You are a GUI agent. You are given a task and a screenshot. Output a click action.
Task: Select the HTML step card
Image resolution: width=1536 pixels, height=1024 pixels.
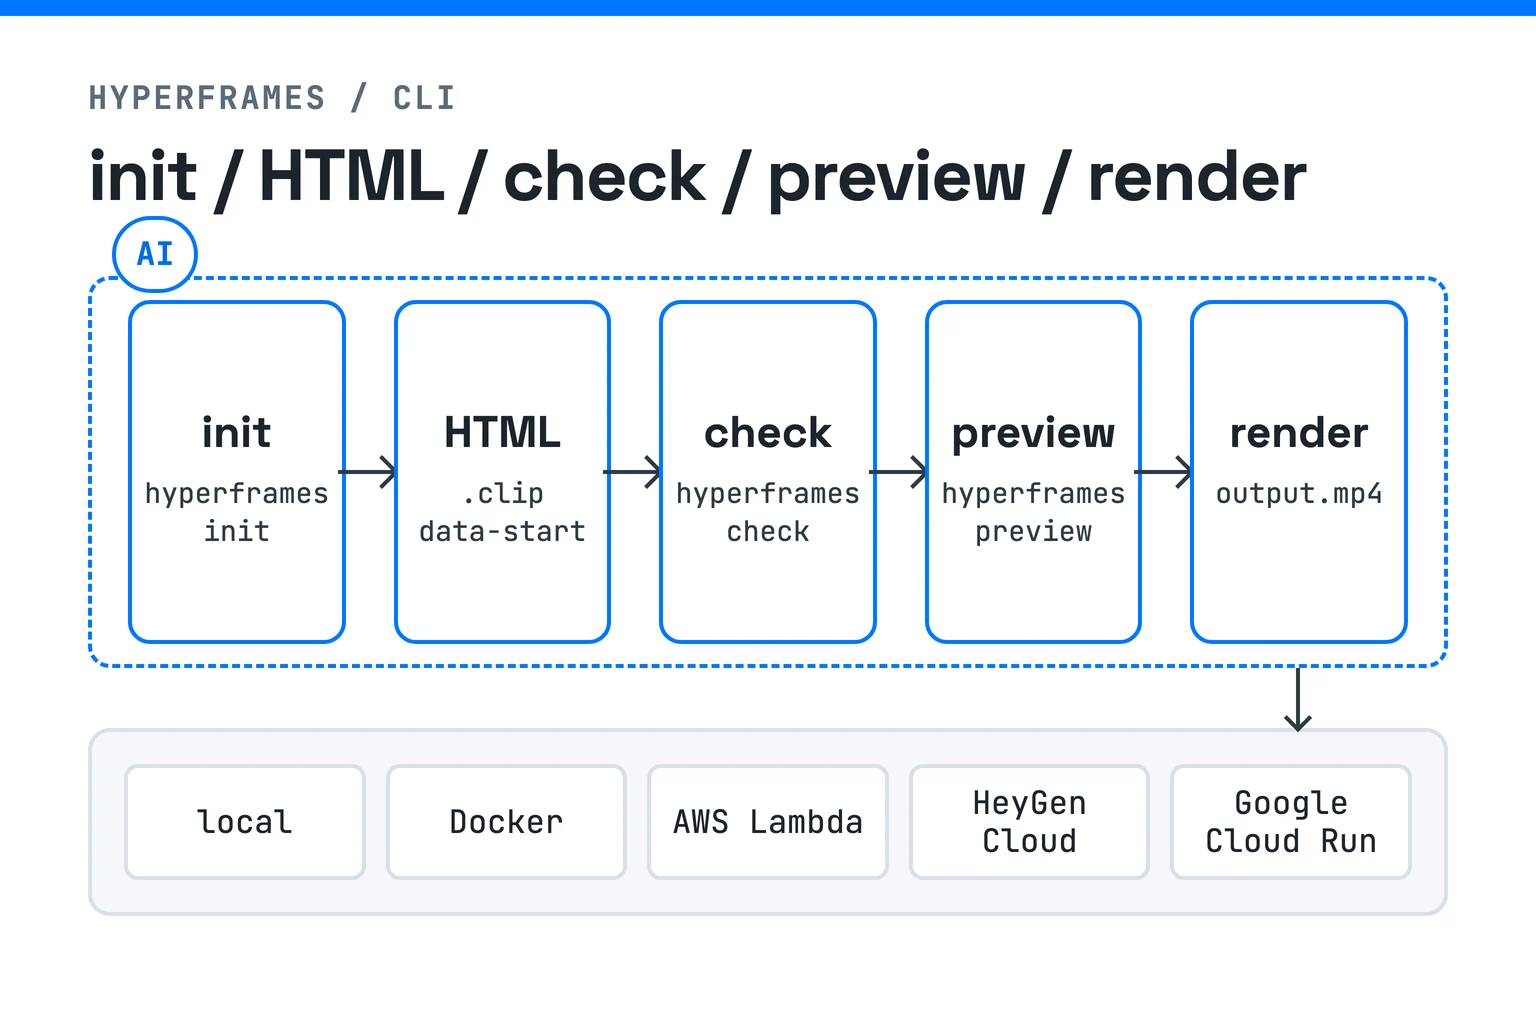coord(502,472)
